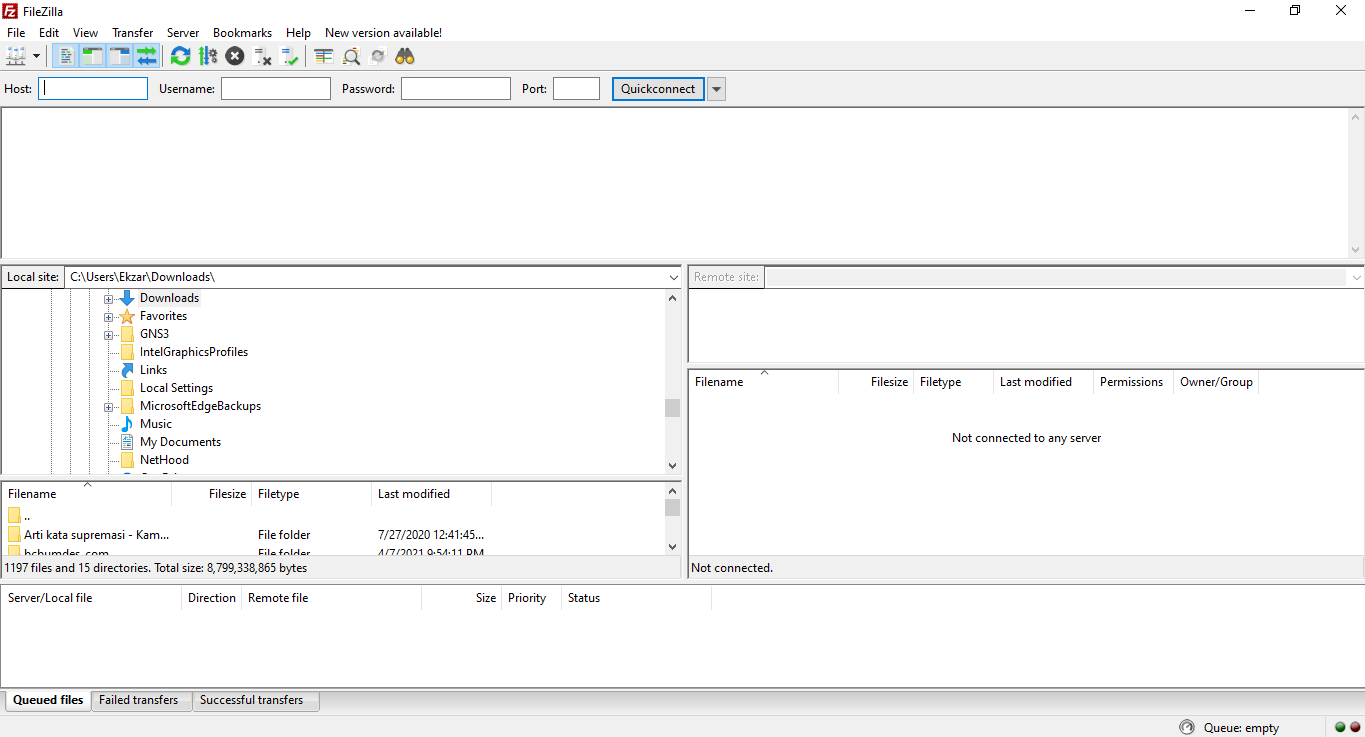Toggle transfer queue display

pos(147,56)
